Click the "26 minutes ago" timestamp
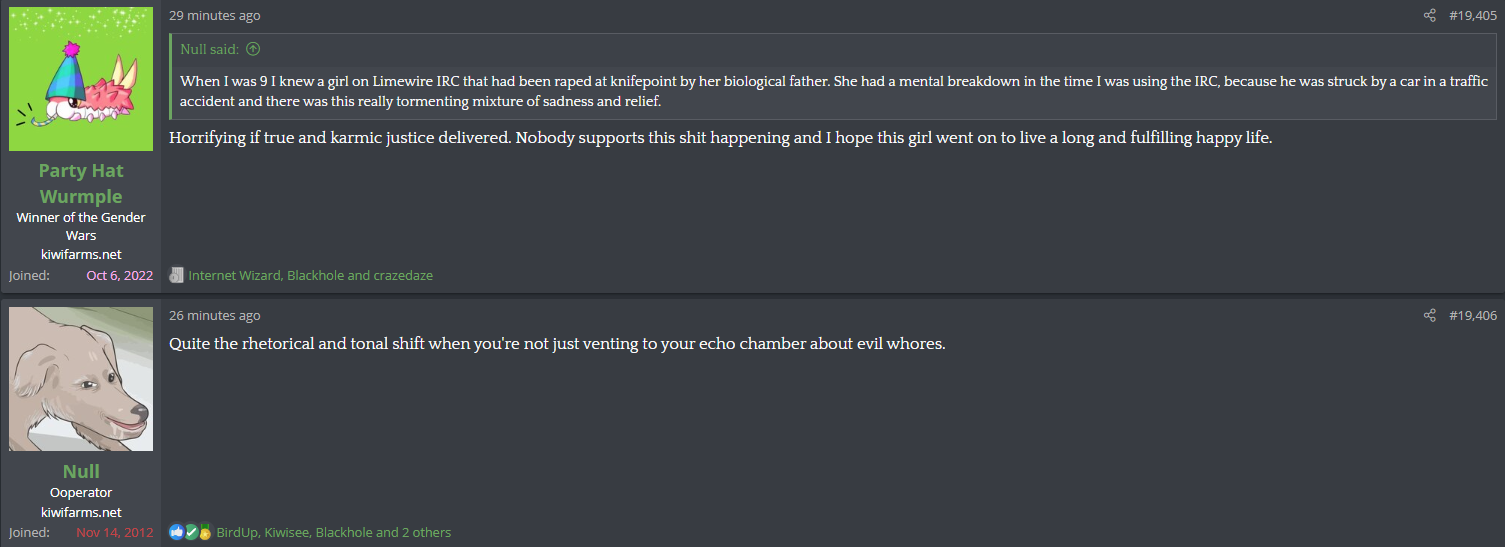This screenshot has height=547, width=1505. coord(215,316)
